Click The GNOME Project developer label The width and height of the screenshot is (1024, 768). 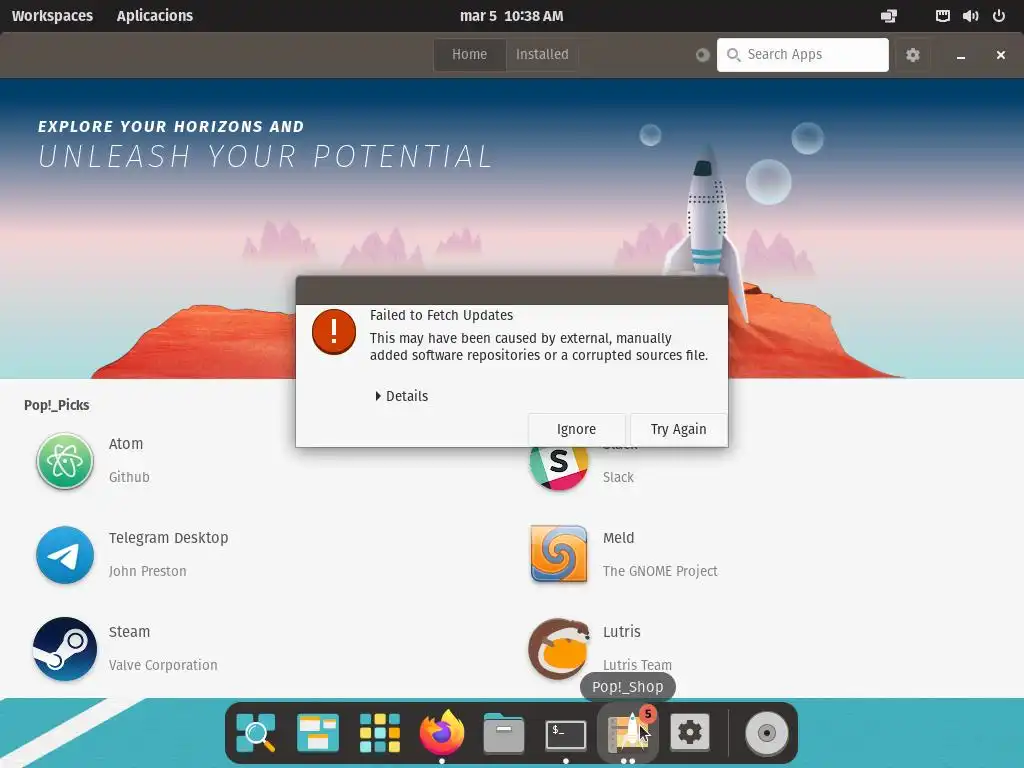(660, 571)
